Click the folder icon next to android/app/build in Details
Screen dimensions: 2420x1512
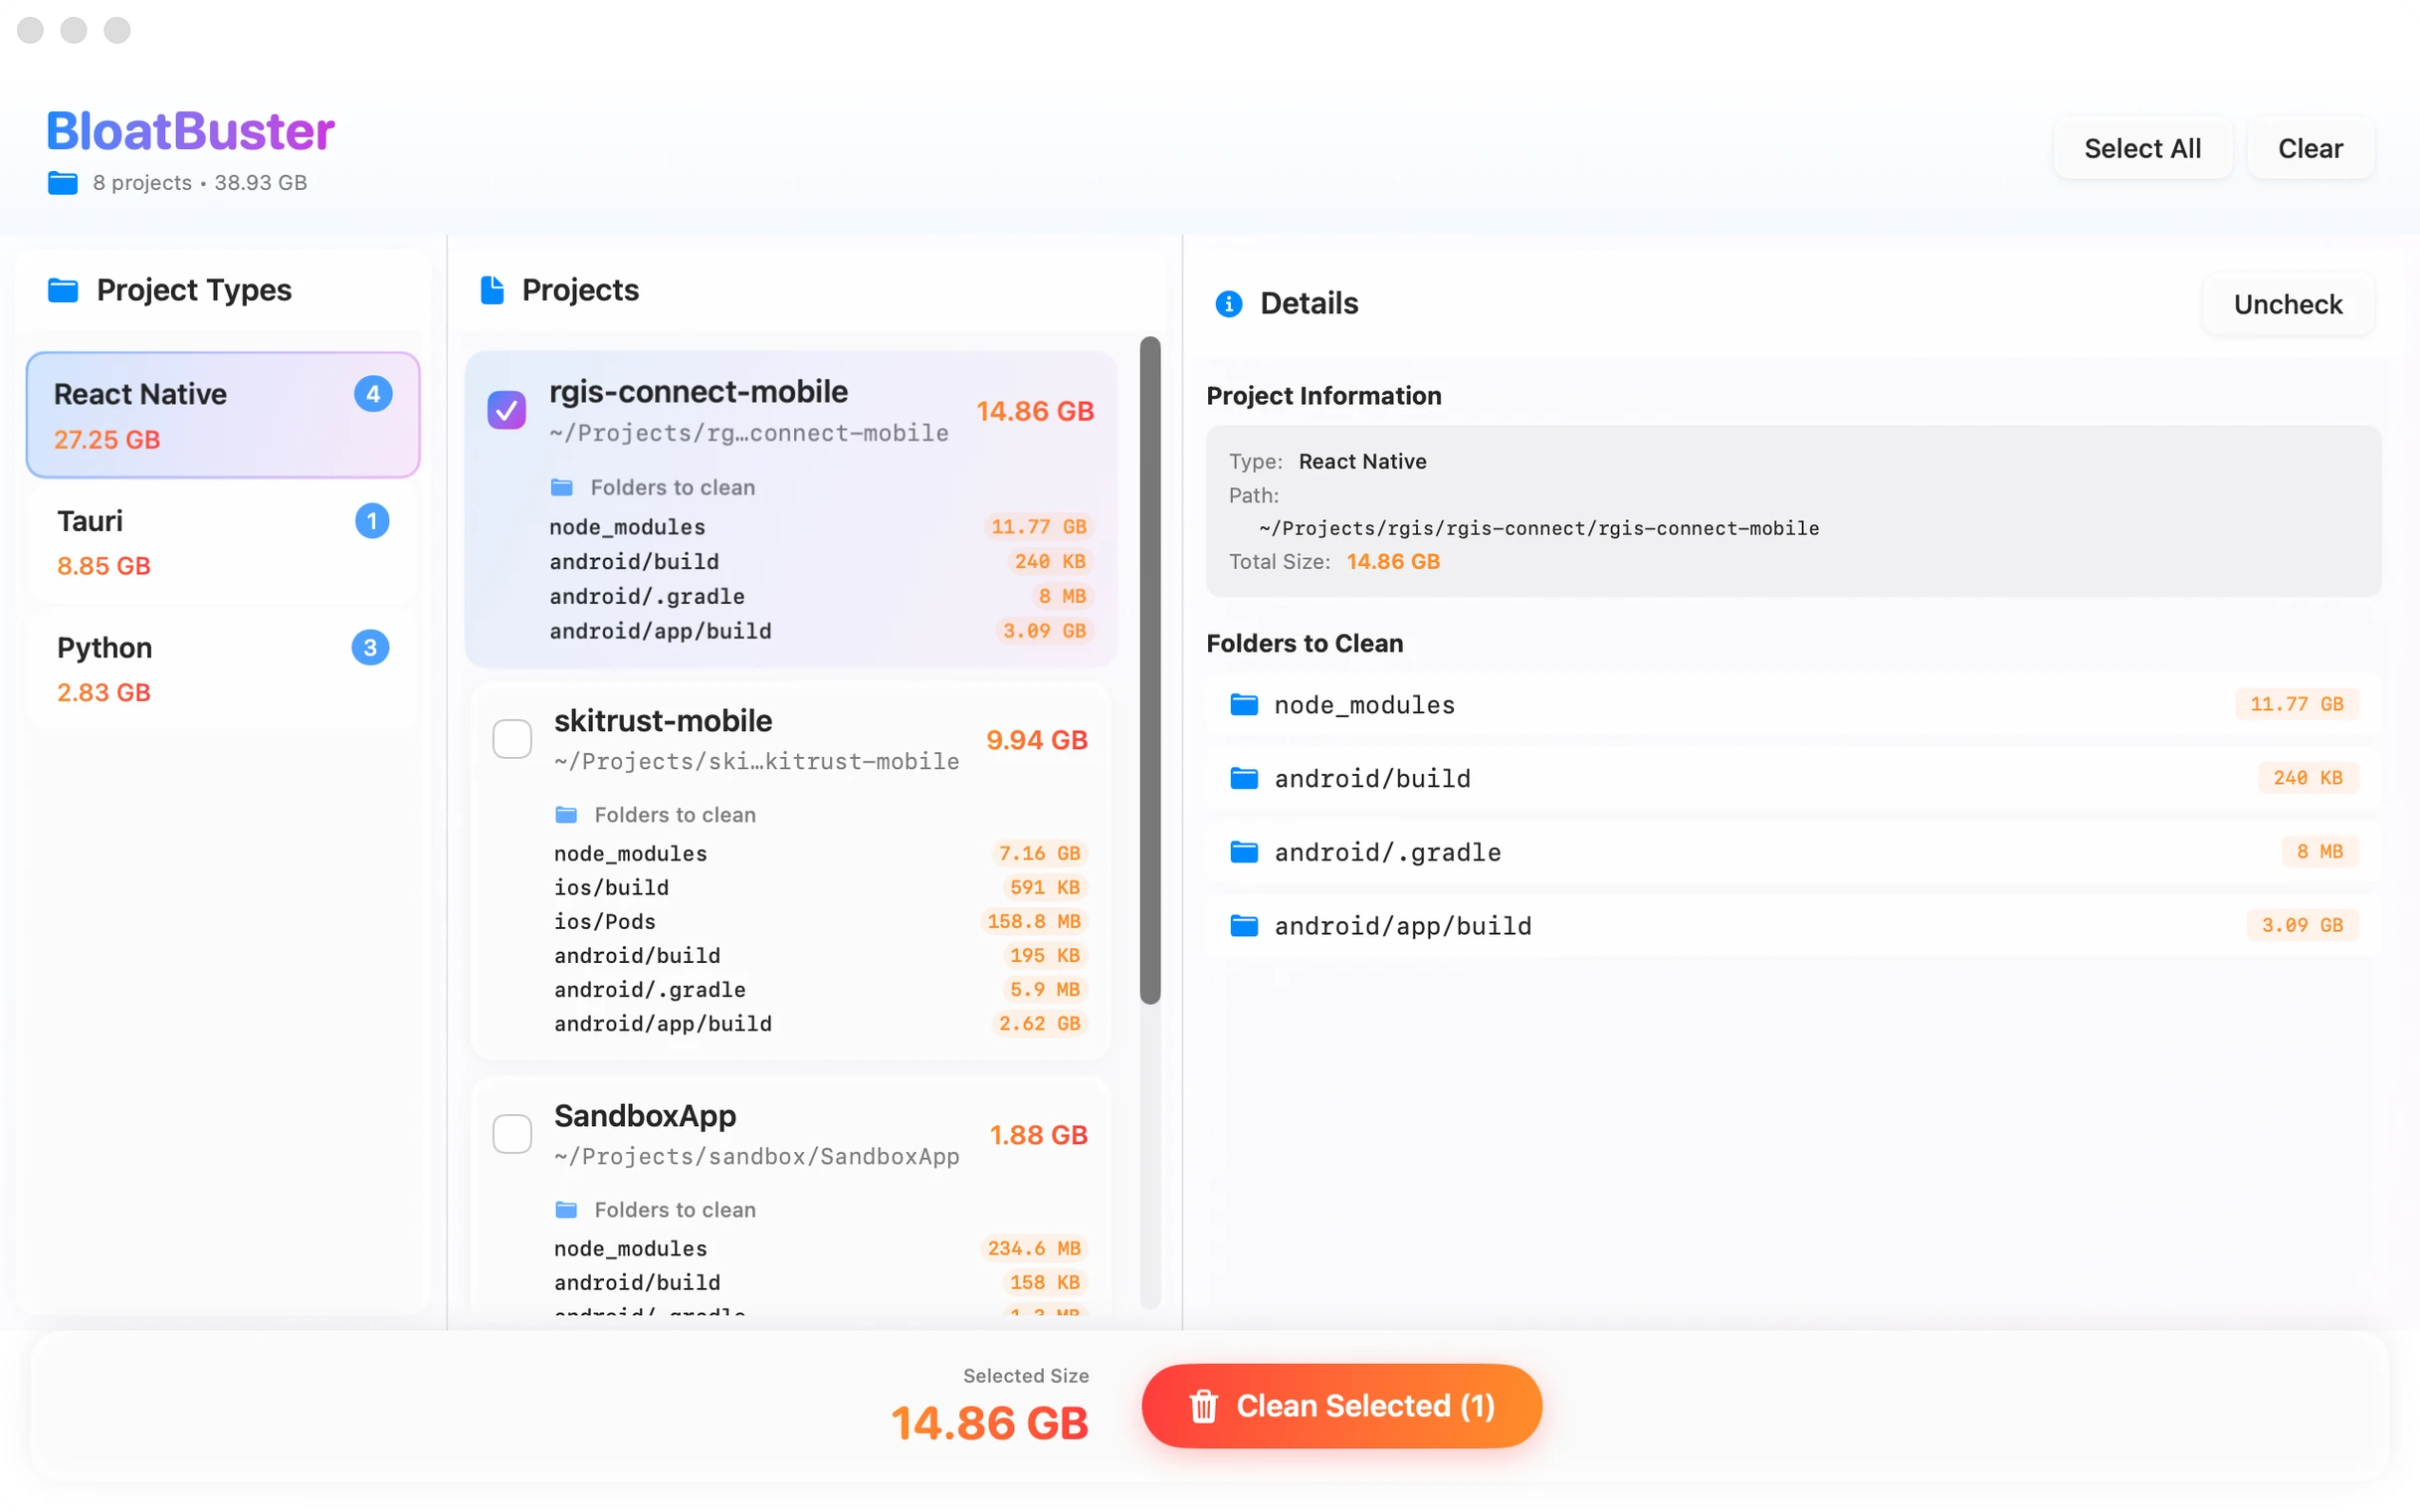click(x=1244, y=925)
